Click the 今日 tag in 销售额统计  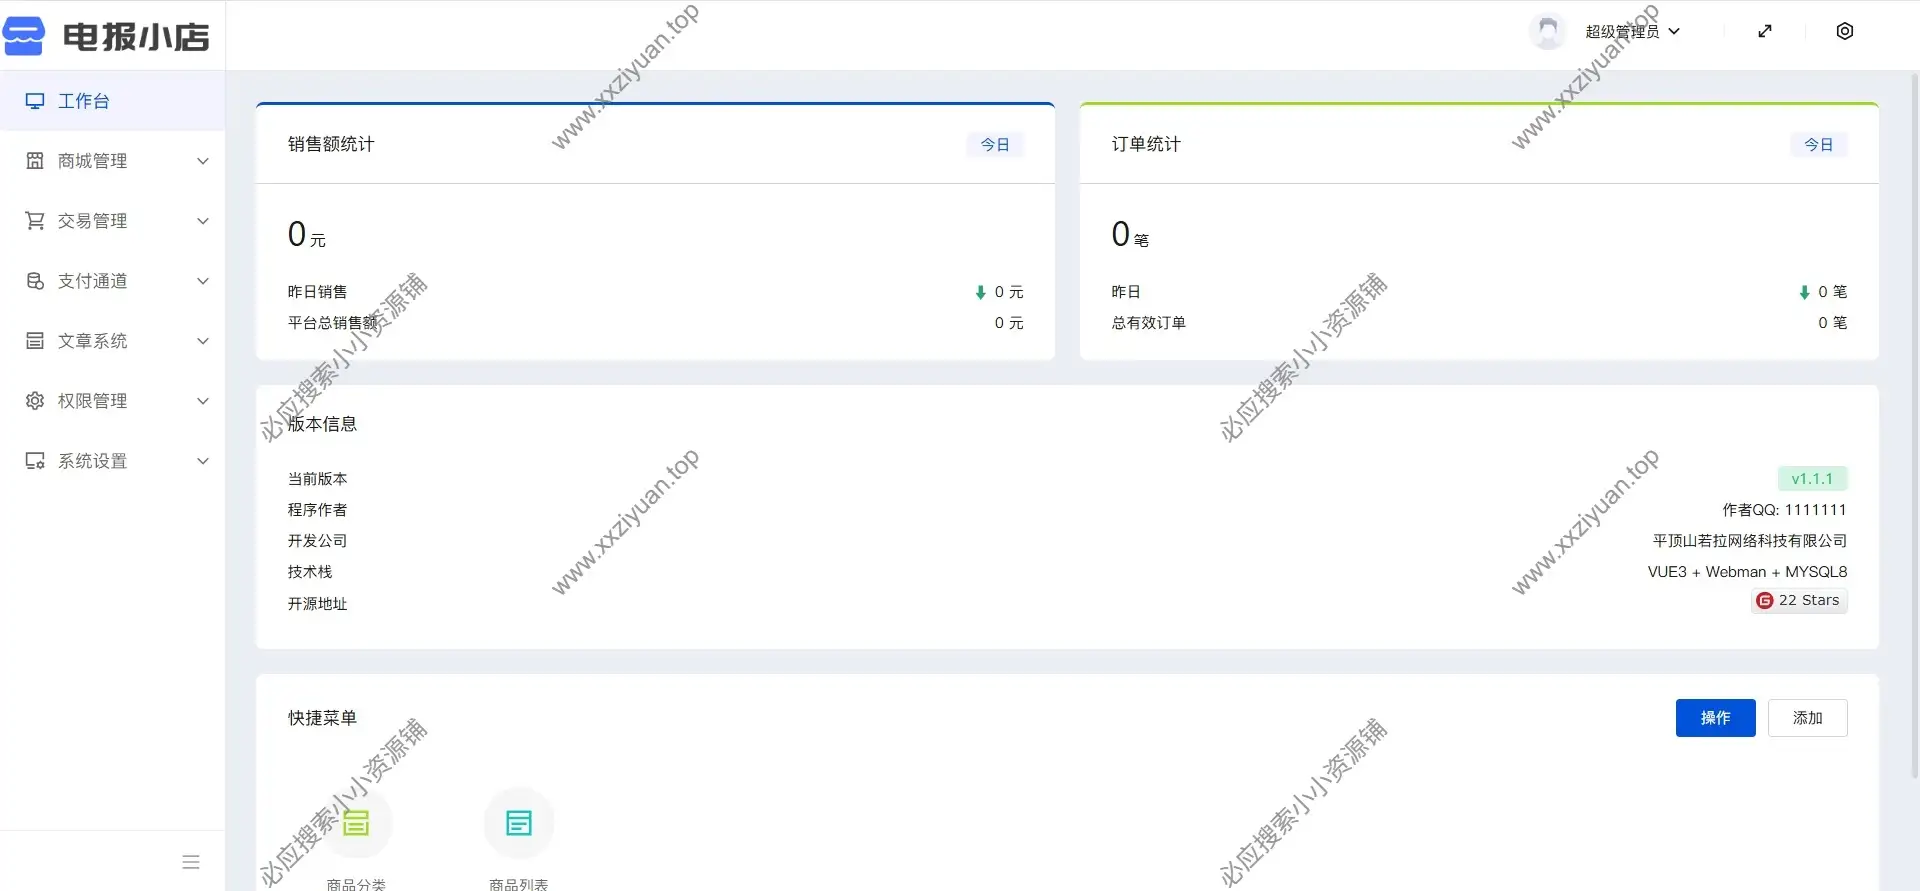click(x=995, y=145)
